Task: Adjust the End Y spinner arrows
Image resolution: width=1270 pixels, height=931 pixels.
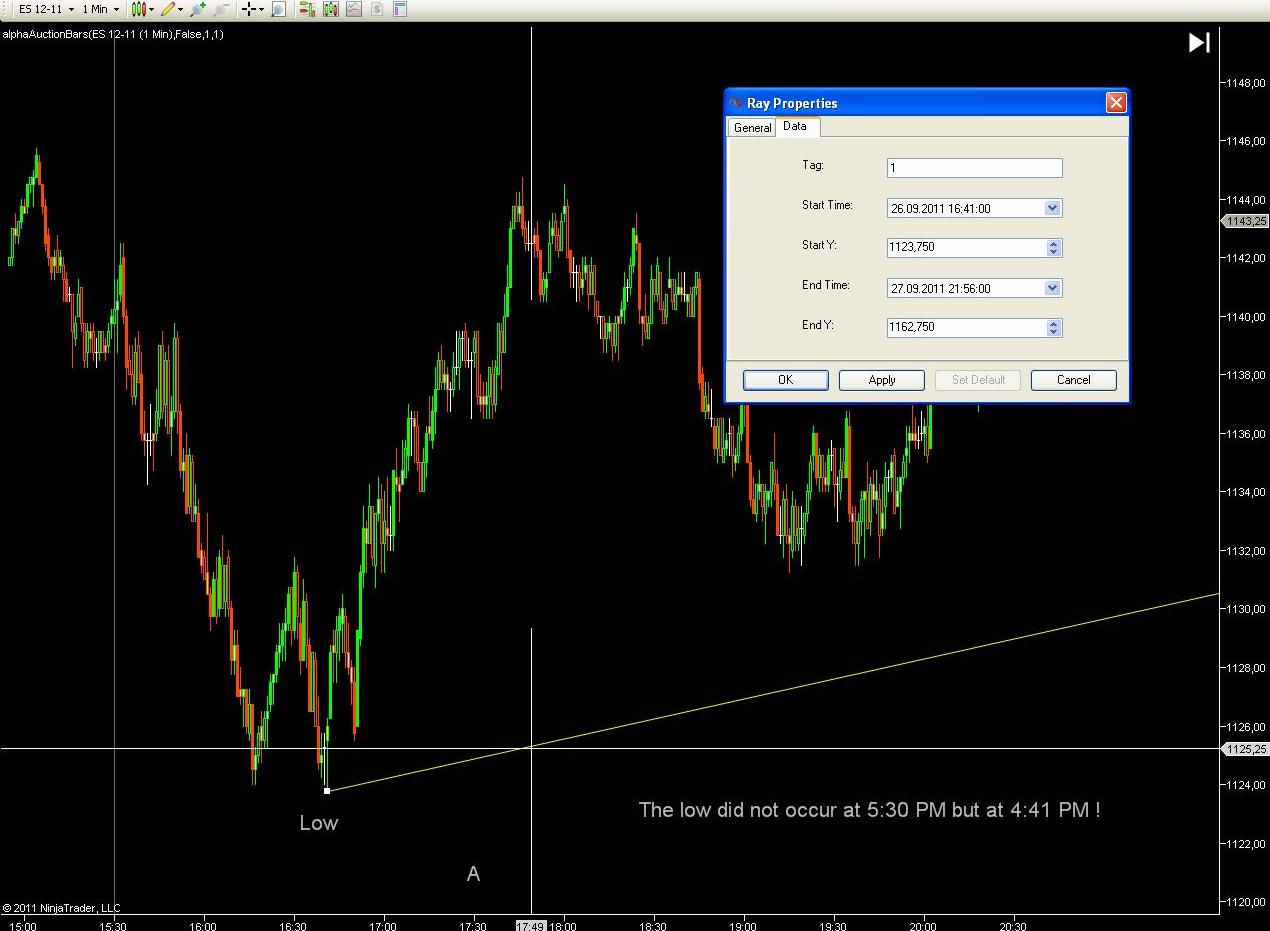Action: pos(1053,327)
